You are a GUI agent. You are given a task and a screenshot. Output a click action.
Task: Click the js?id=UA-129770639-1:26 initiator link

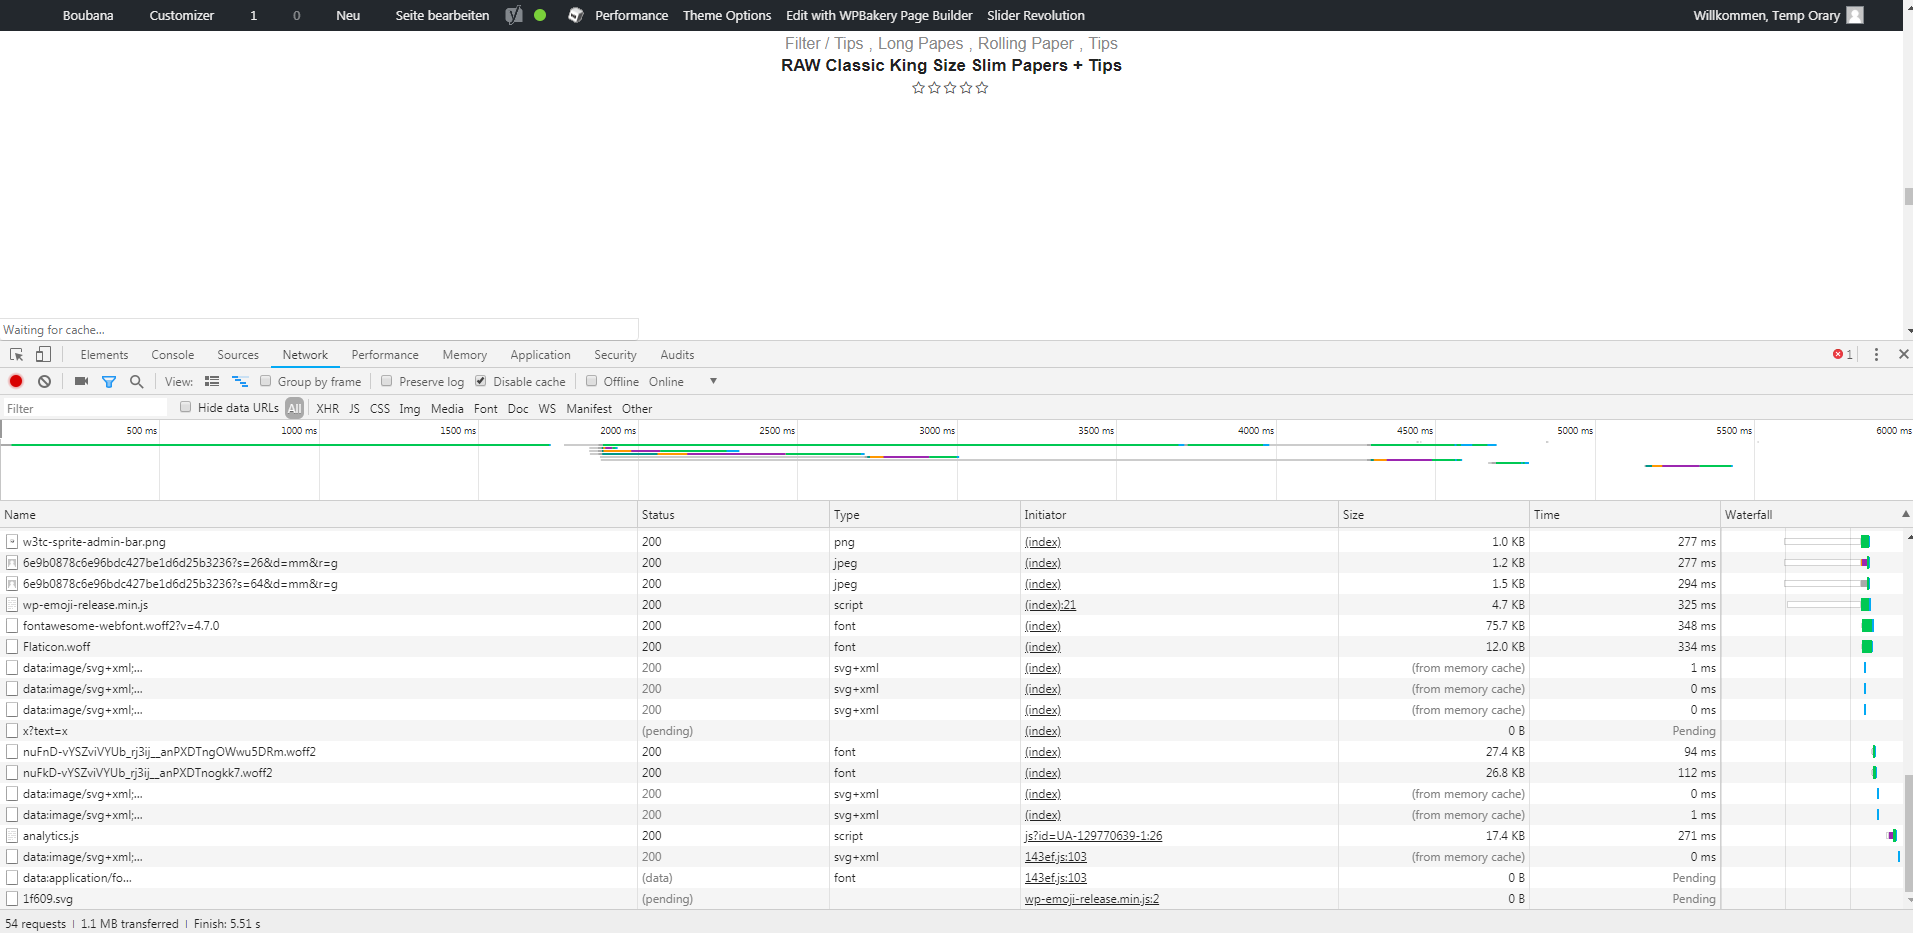pyautogui.click(x=1093, y=835)
